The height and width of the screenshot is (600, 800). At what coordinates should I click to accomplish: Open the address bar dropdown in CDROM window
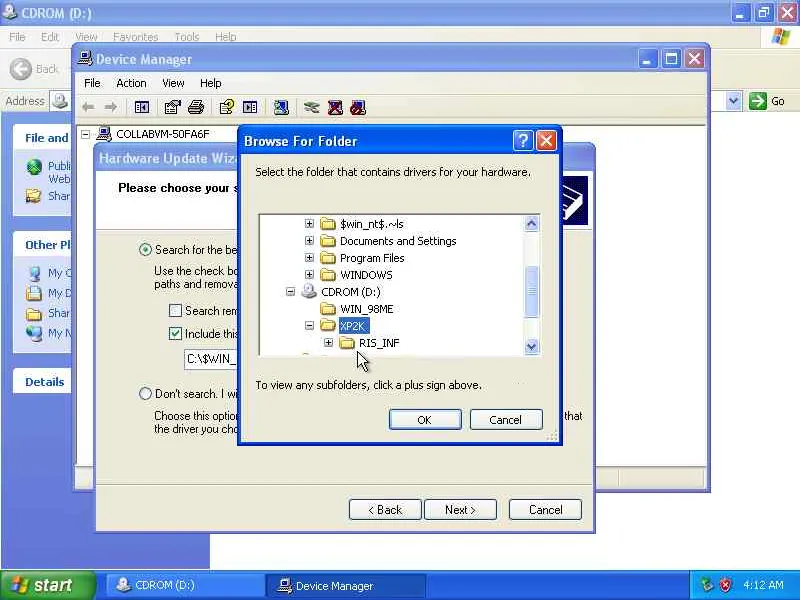click(733, 101)
